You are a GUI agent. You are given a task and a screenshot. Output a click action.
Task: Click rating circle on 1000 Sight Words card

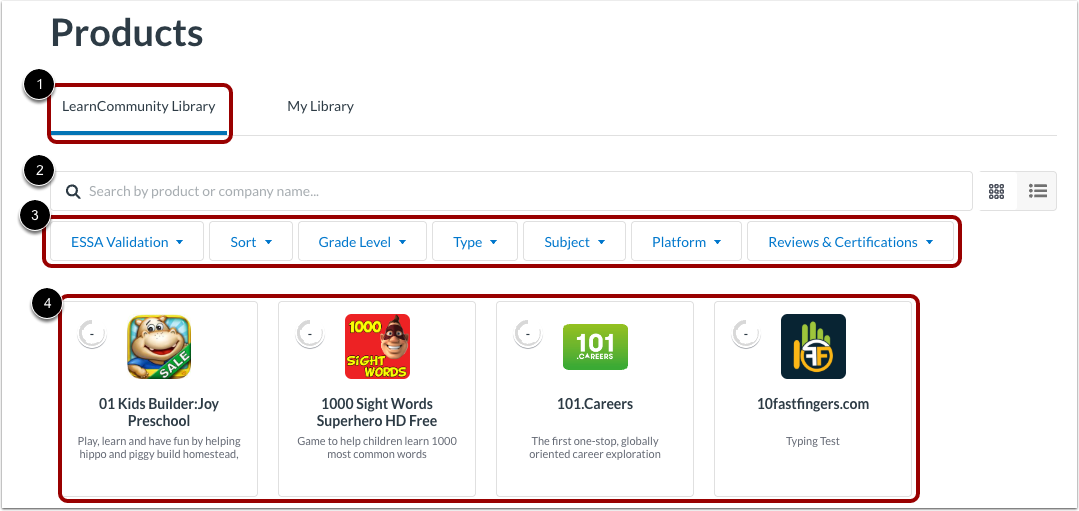tap(310, 334)
